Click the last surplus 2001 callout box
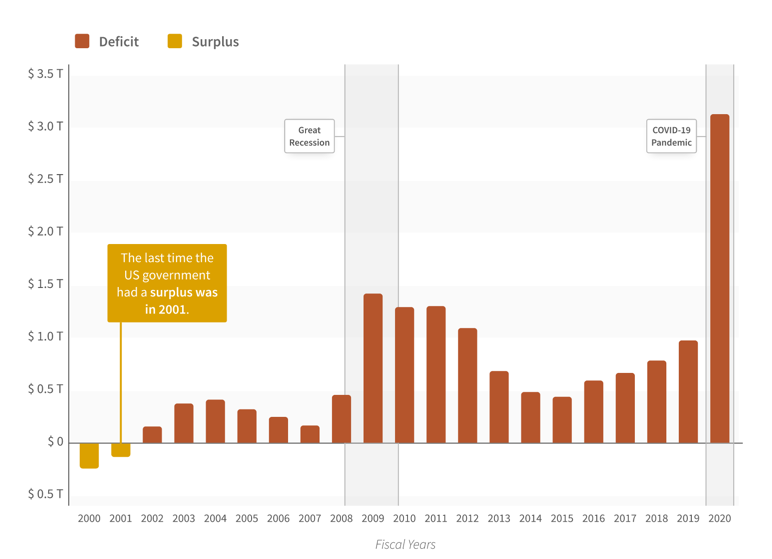The width and height of the screenshot is (772, 559). 167,283
